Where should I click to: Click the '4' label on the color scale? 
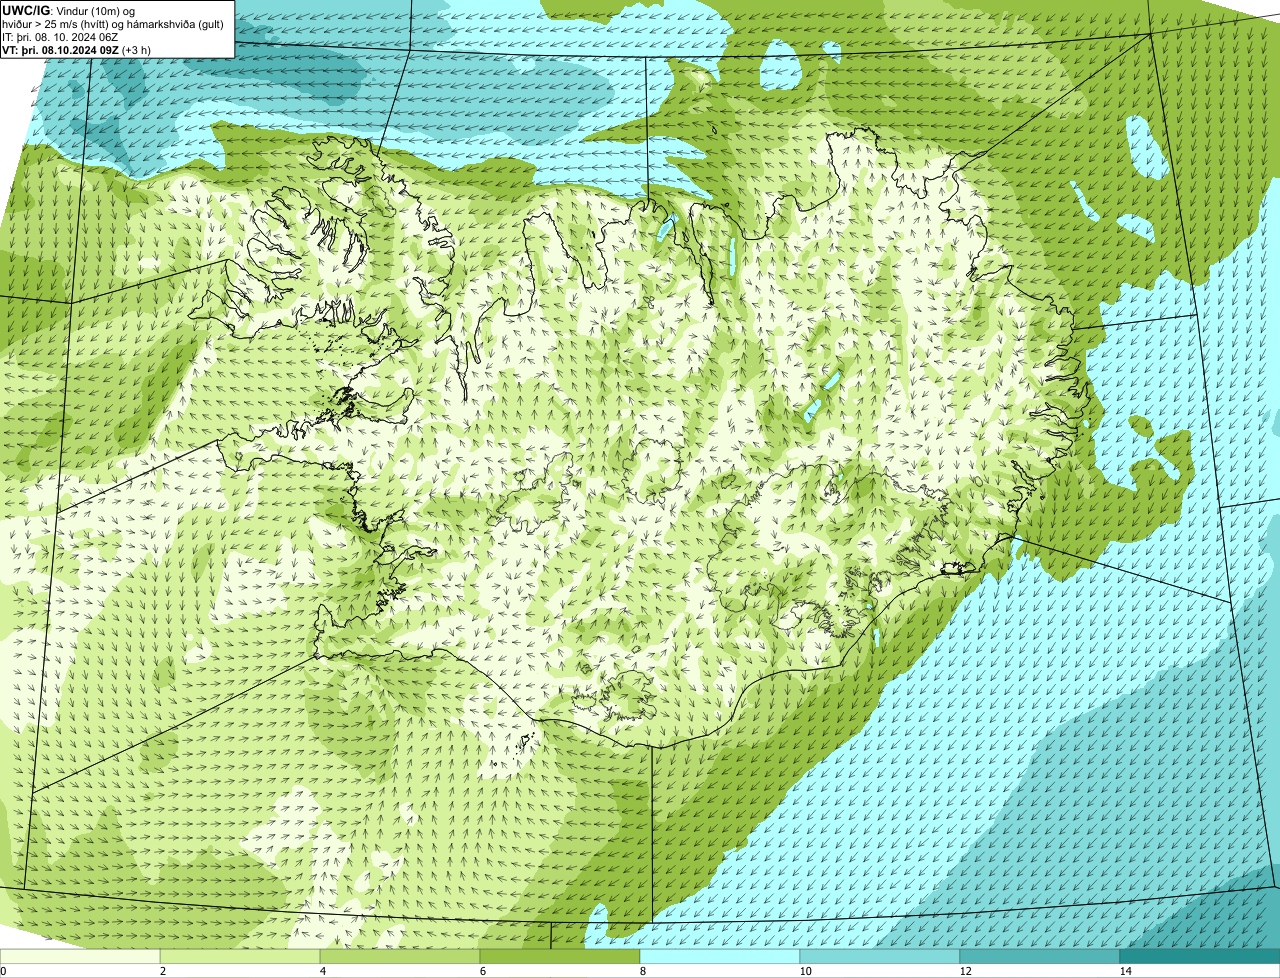click(x=322, y=971)
